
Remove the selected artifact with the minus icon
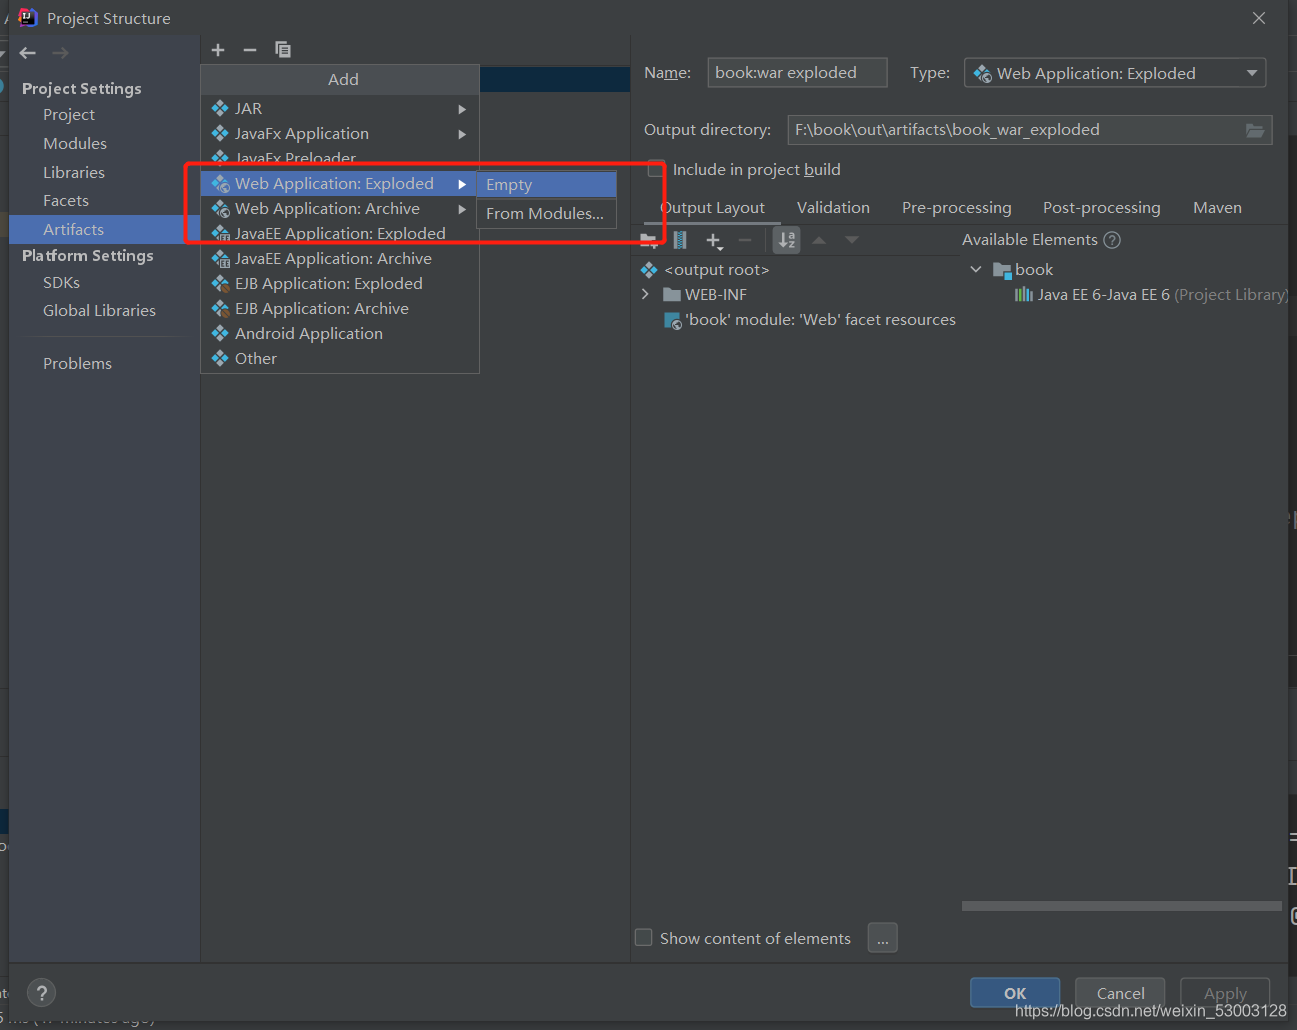[250, 49]
